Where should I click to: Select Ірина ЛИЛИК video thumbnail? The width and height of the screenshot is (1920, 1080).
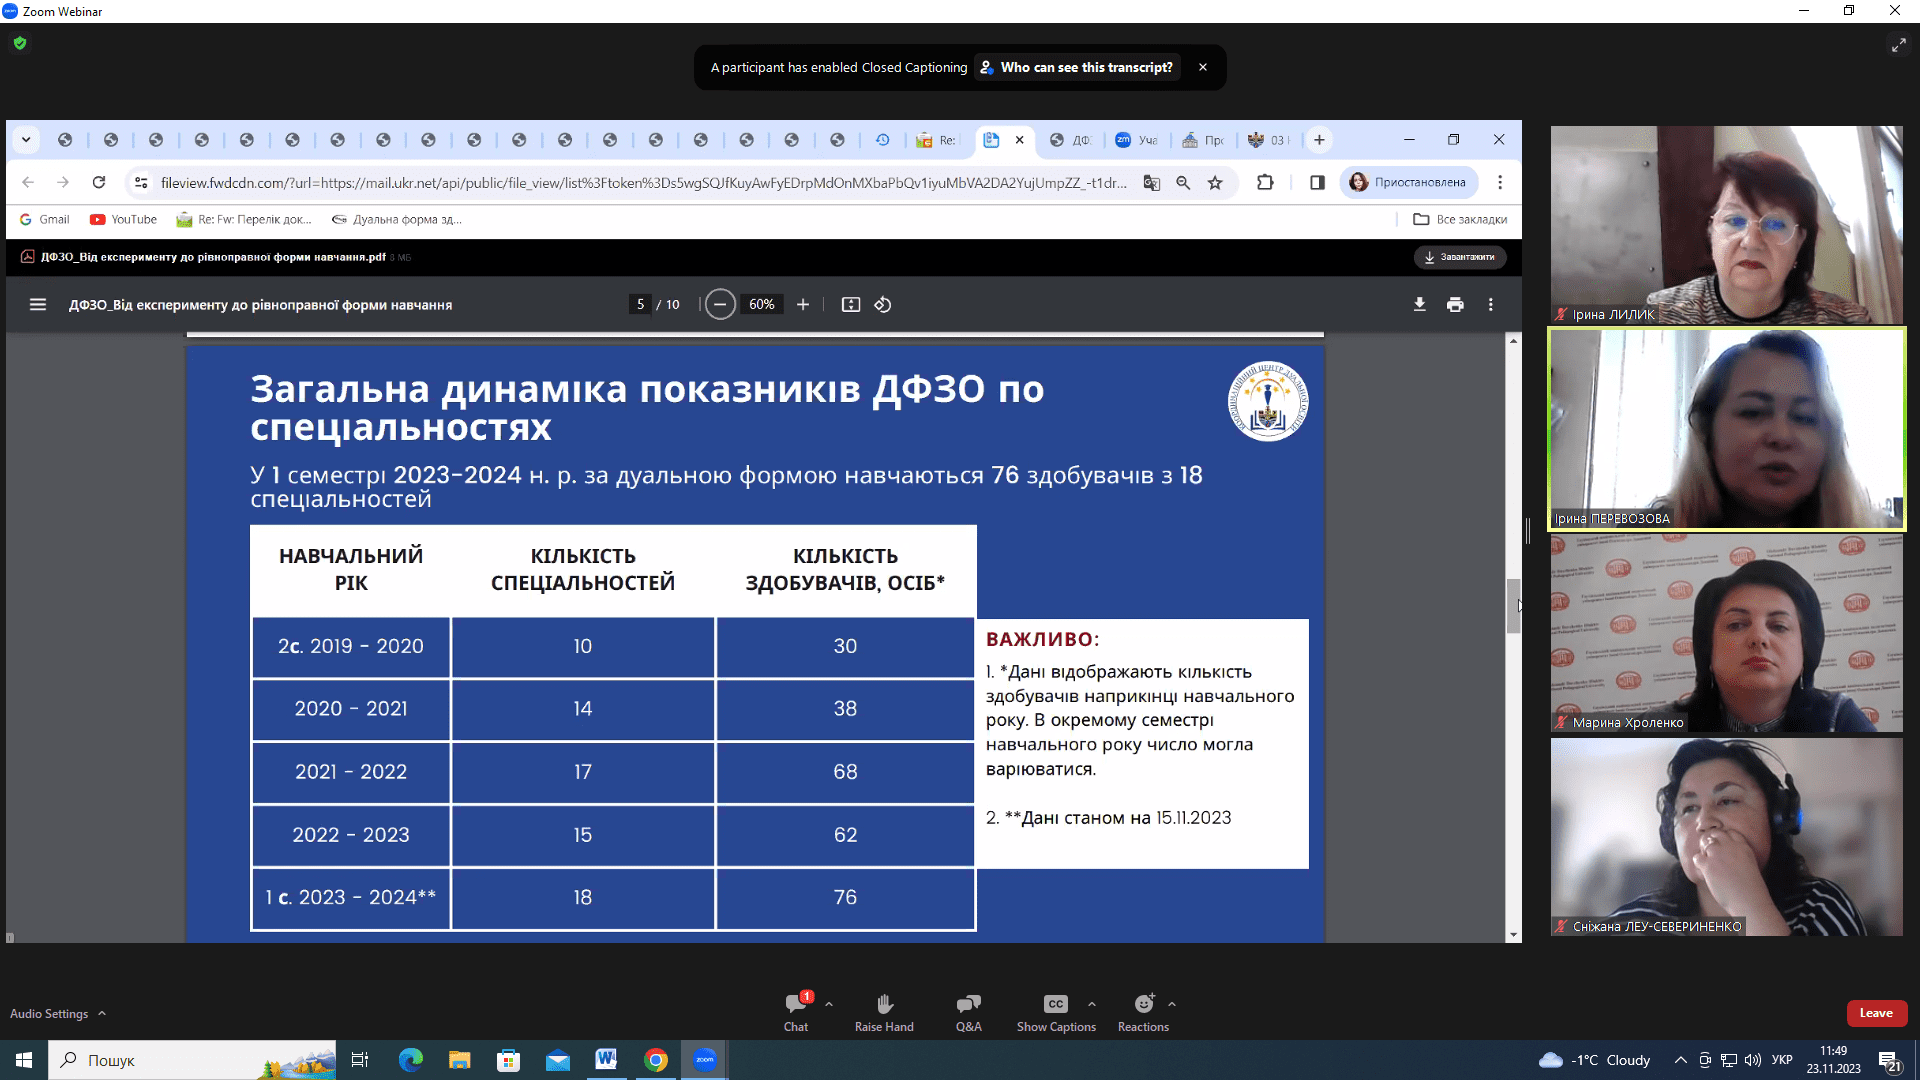click(1726, 224)
